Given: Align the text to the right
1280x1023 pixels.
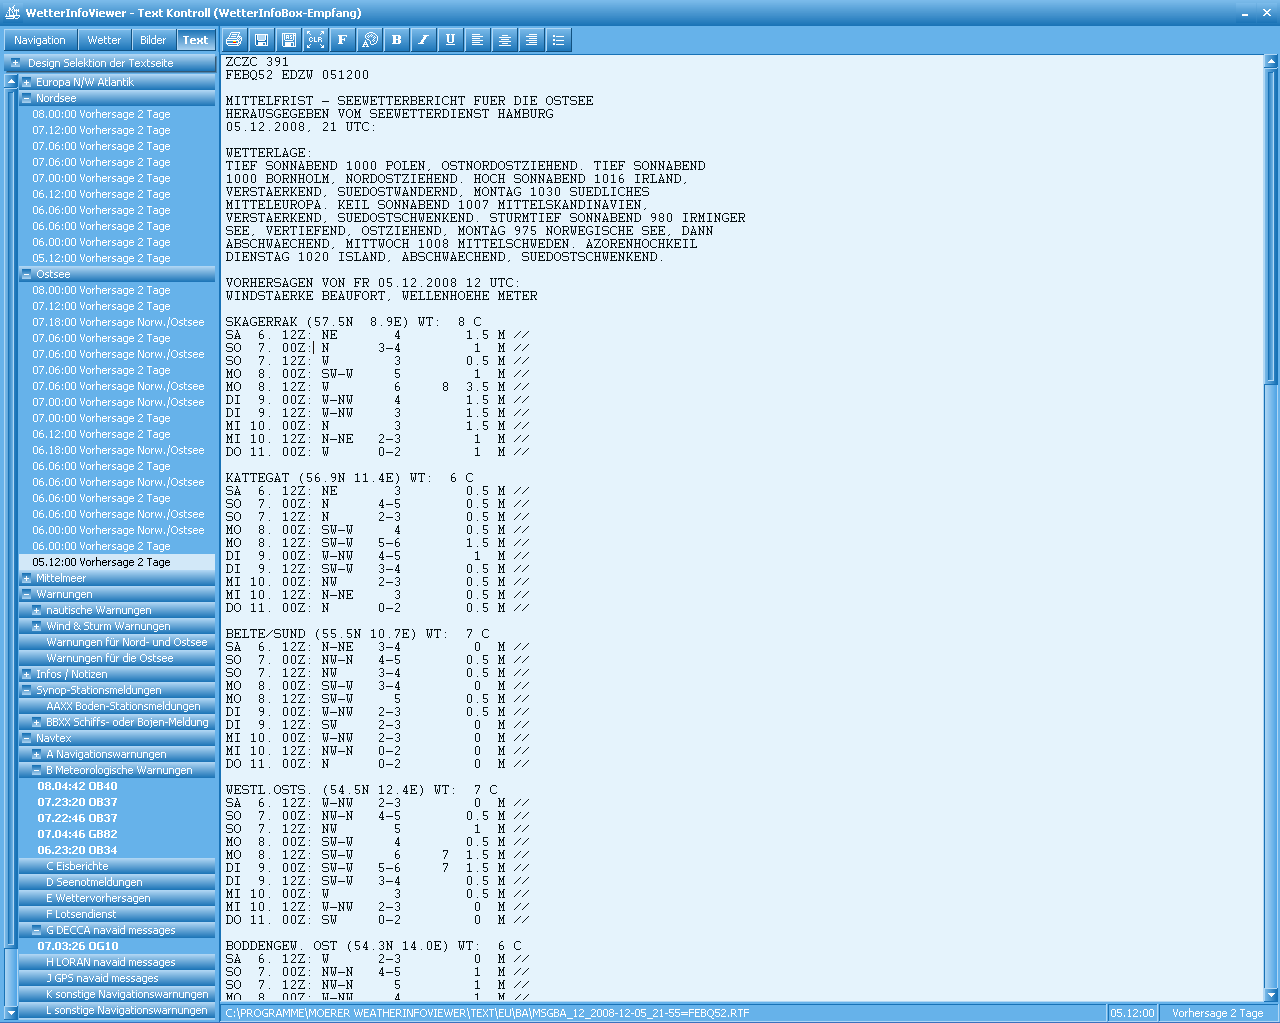Looking at the screenshot, I should [531, 40].
